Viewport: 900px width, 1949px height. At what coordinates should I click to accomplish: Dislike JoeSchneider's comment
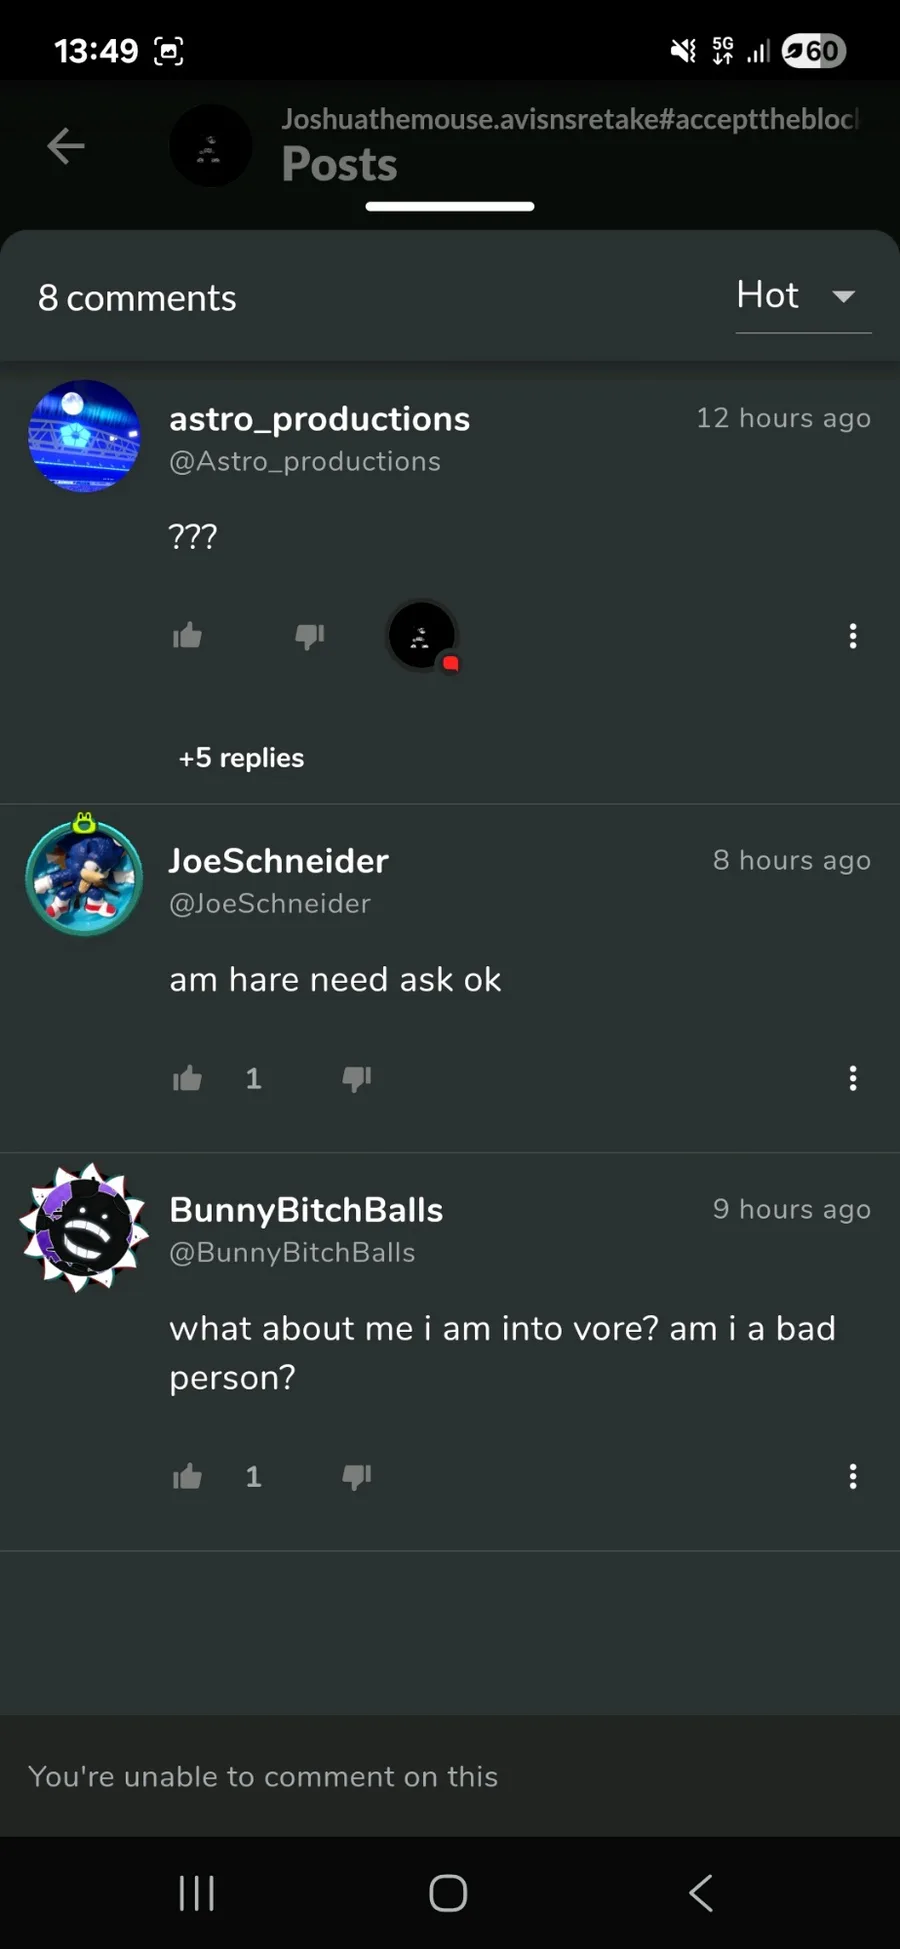(x=357, y=1078)
